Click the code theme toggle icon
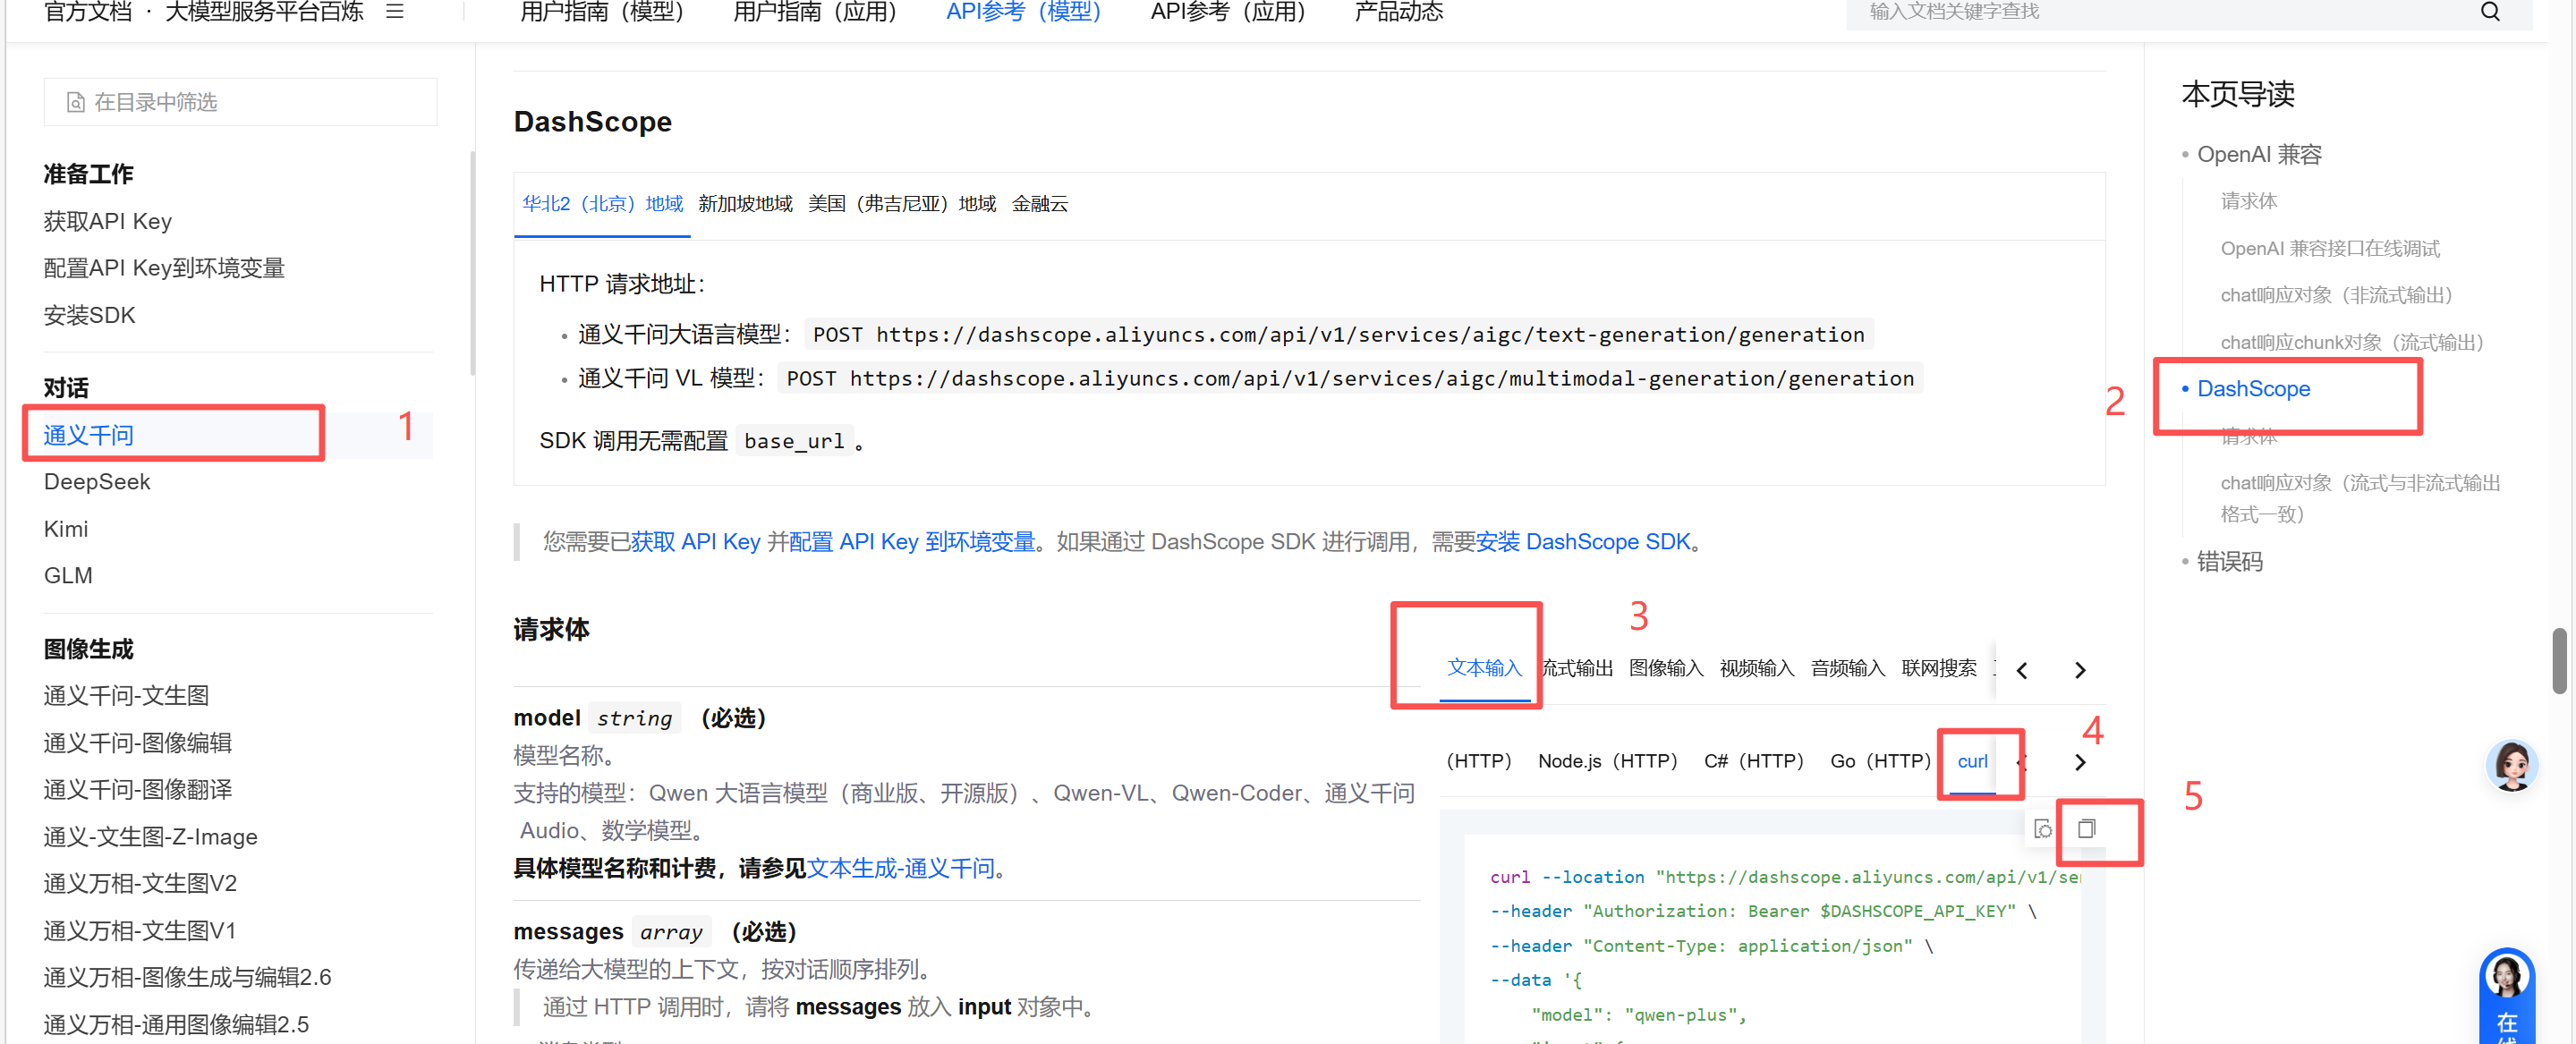This screenshot has height=1044, width=2576. click(2043, 829)
